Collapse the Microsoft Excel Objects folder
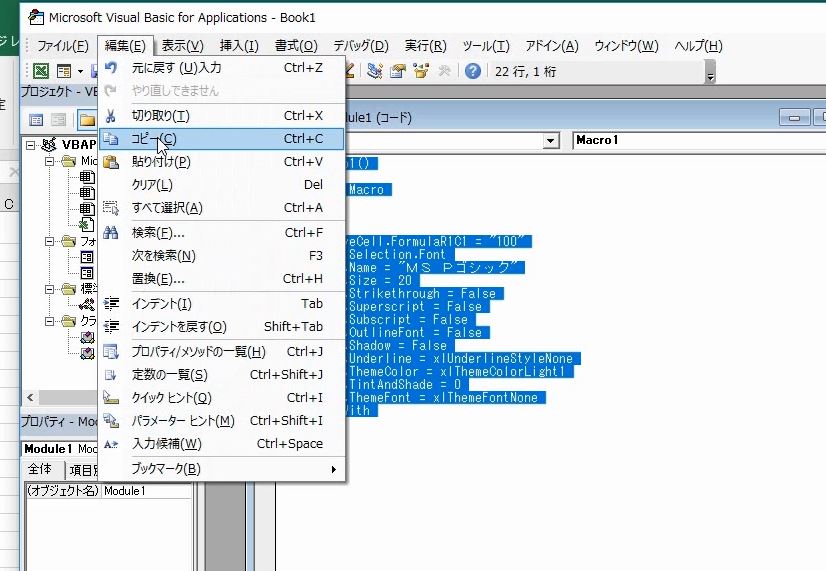The height and width of the screenshot is (571, 826). pyautogui.click(x=50, y=161)
